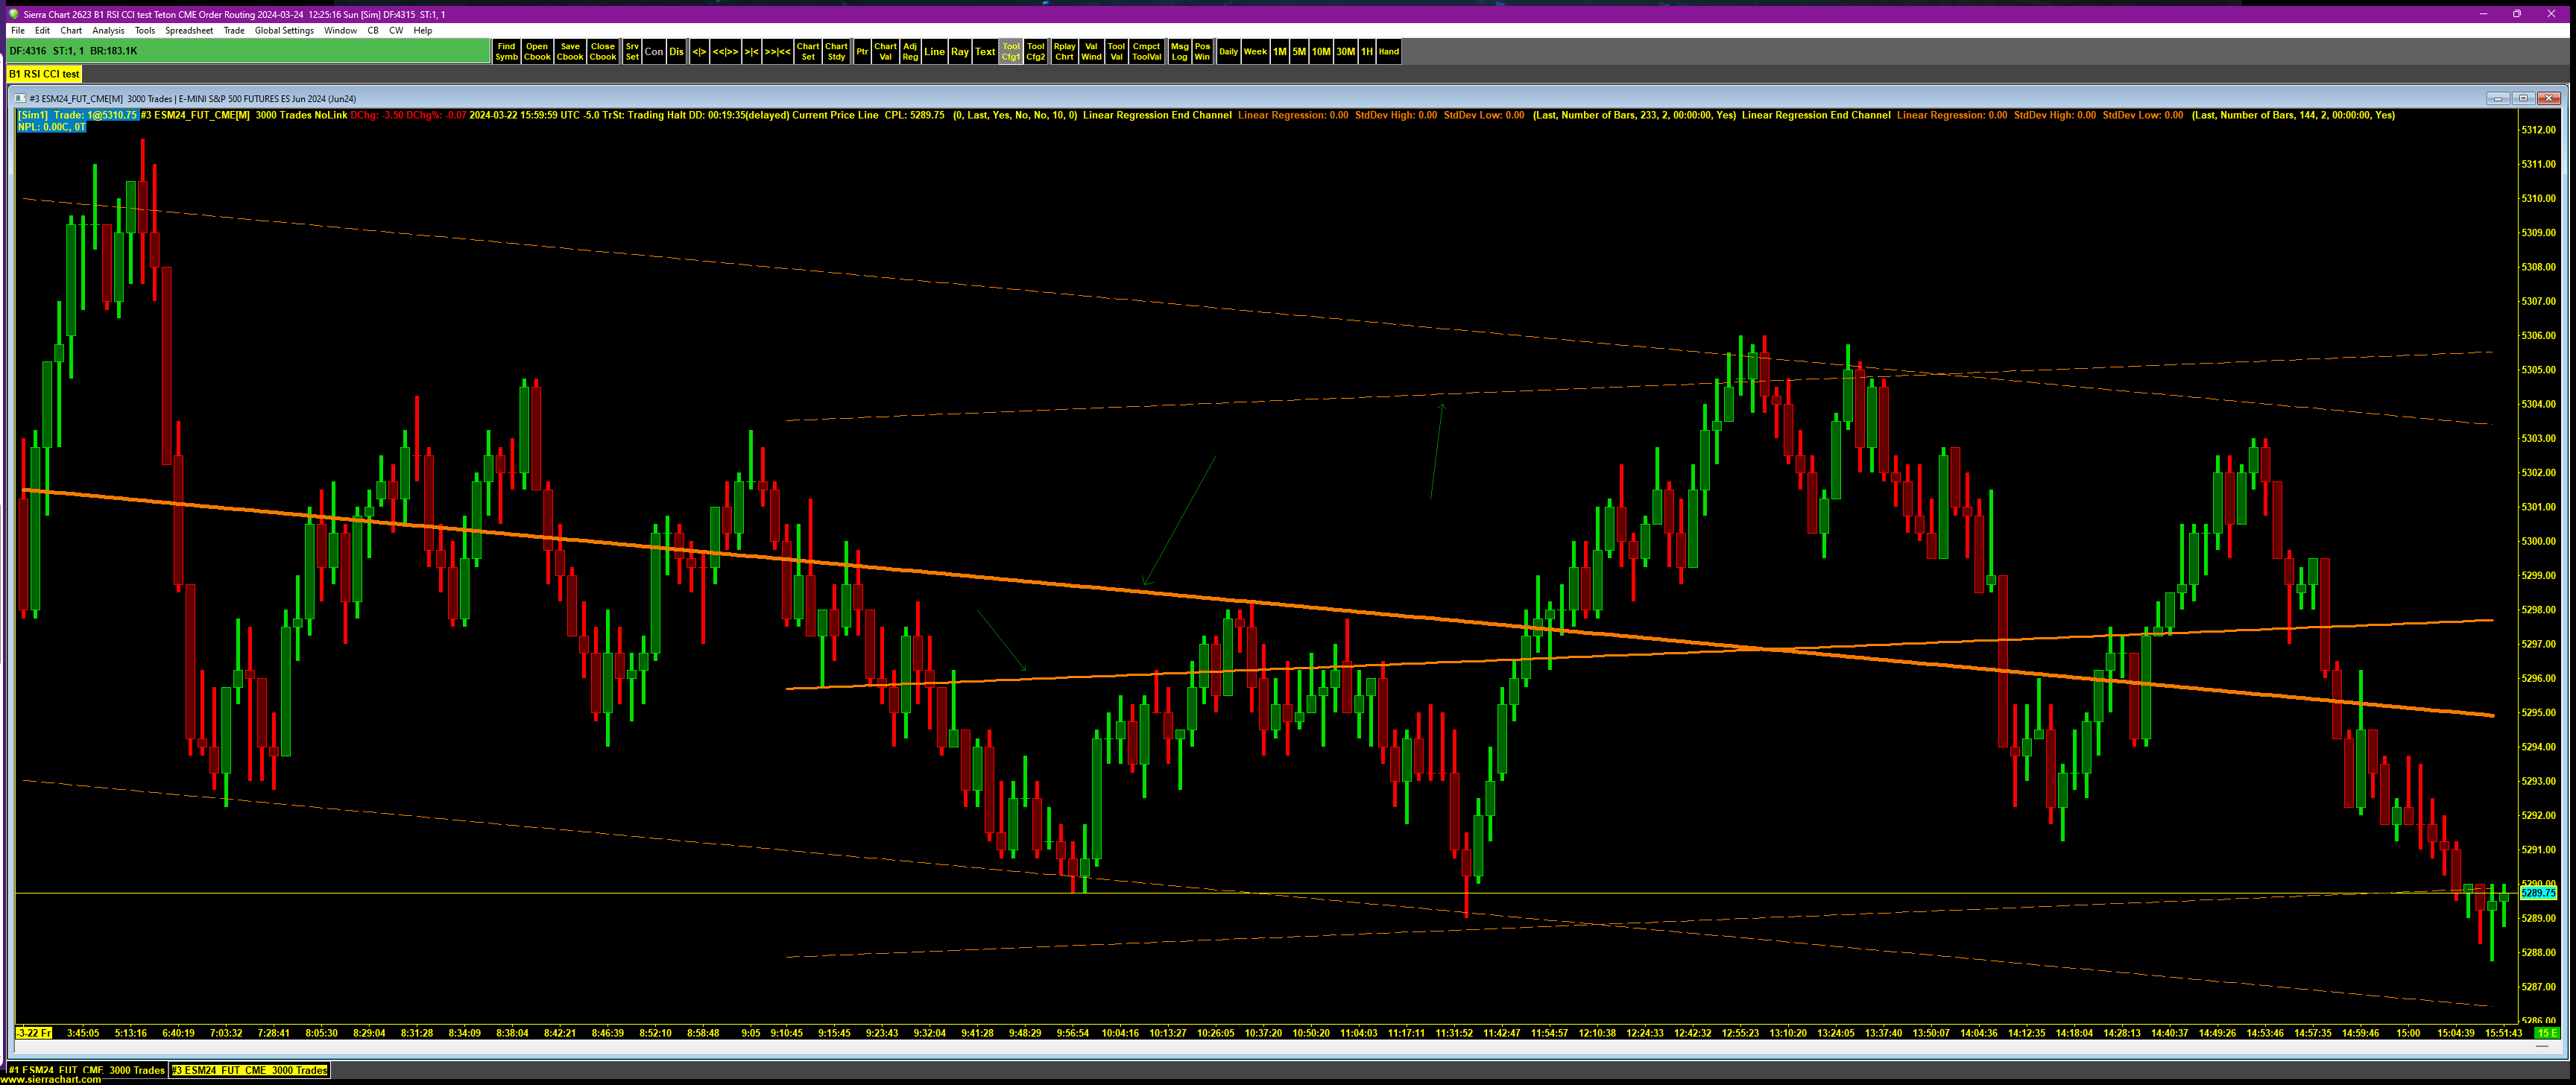
Task: Select the Text drawing tool
Action: click(x=985, y=52)
